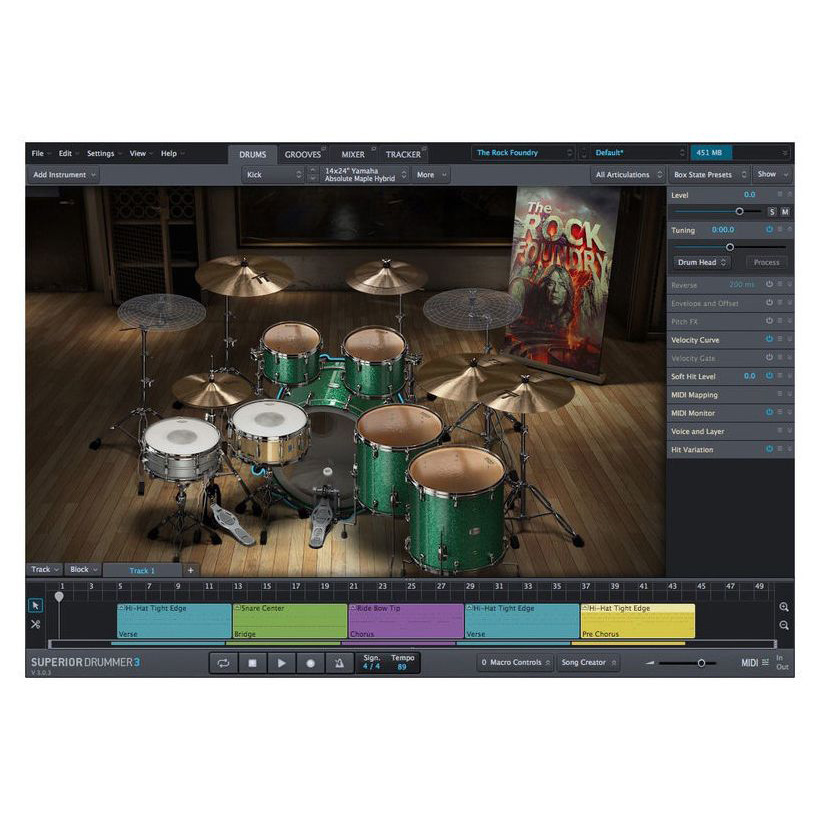Enable the Pitch FX power button
The image size is (820, 820).
point(769,321)
